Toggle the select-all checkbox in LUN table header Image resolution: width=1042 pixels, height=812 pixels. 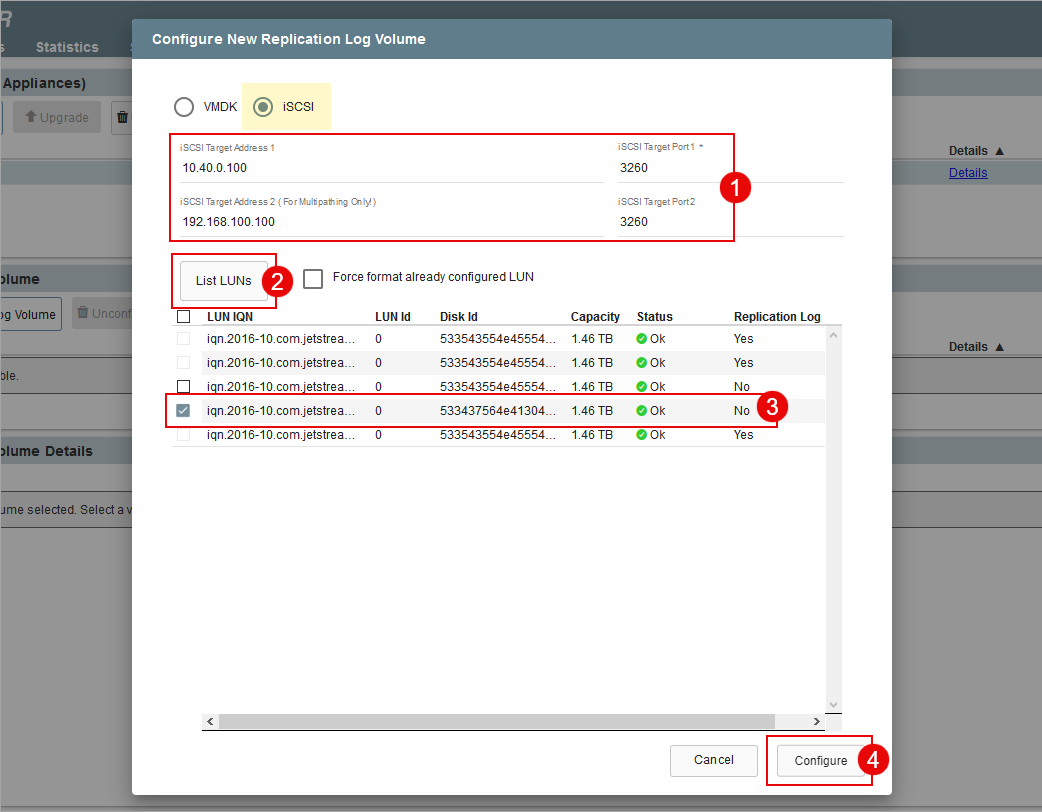point(183,317)
